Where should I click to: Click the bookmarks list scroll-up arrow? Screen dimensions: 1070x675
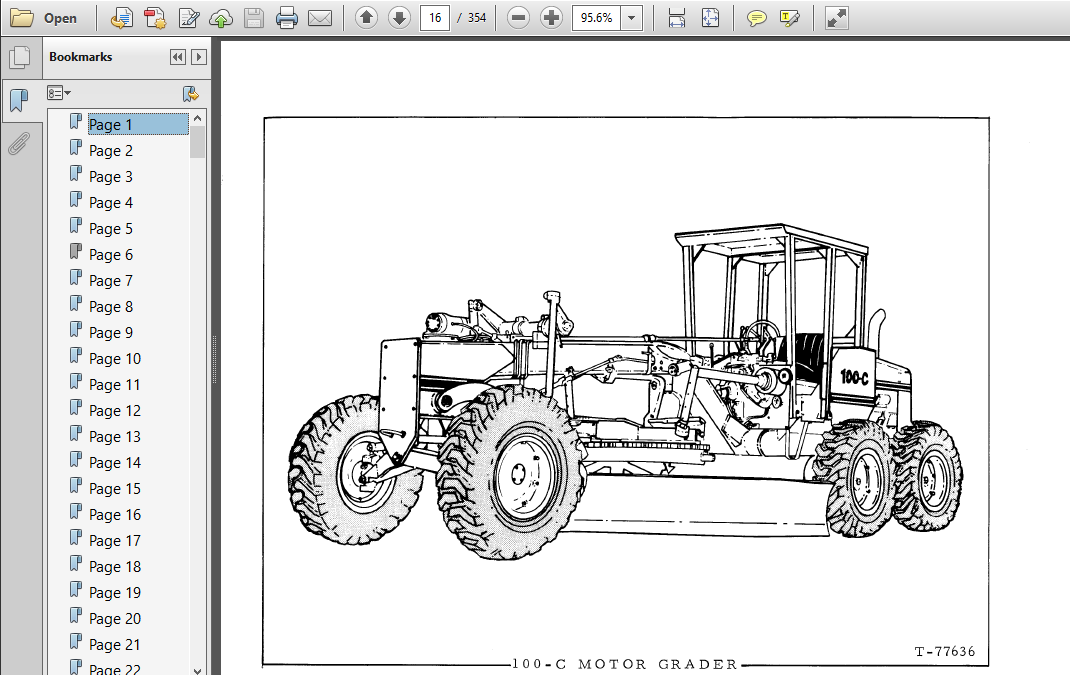point(197,117)
